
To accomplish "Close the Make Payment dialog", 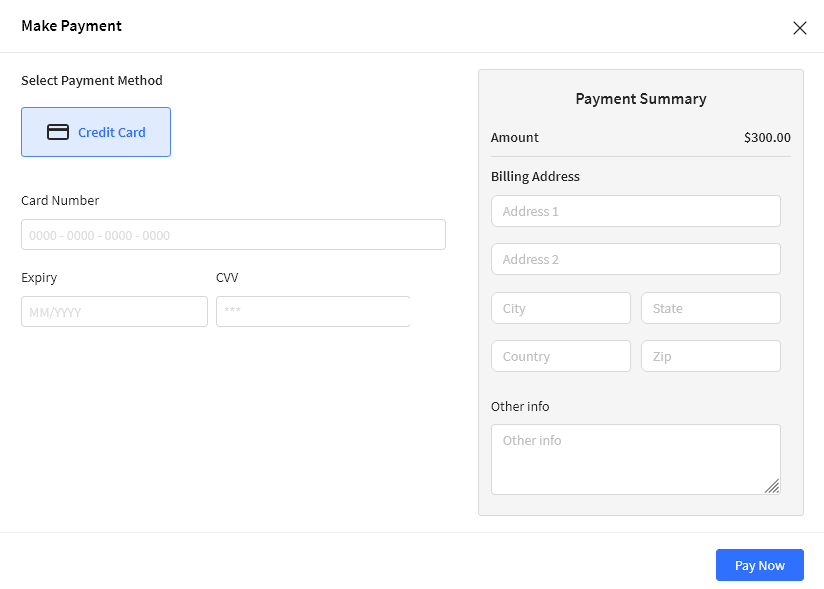I will (x=800, y=28).
